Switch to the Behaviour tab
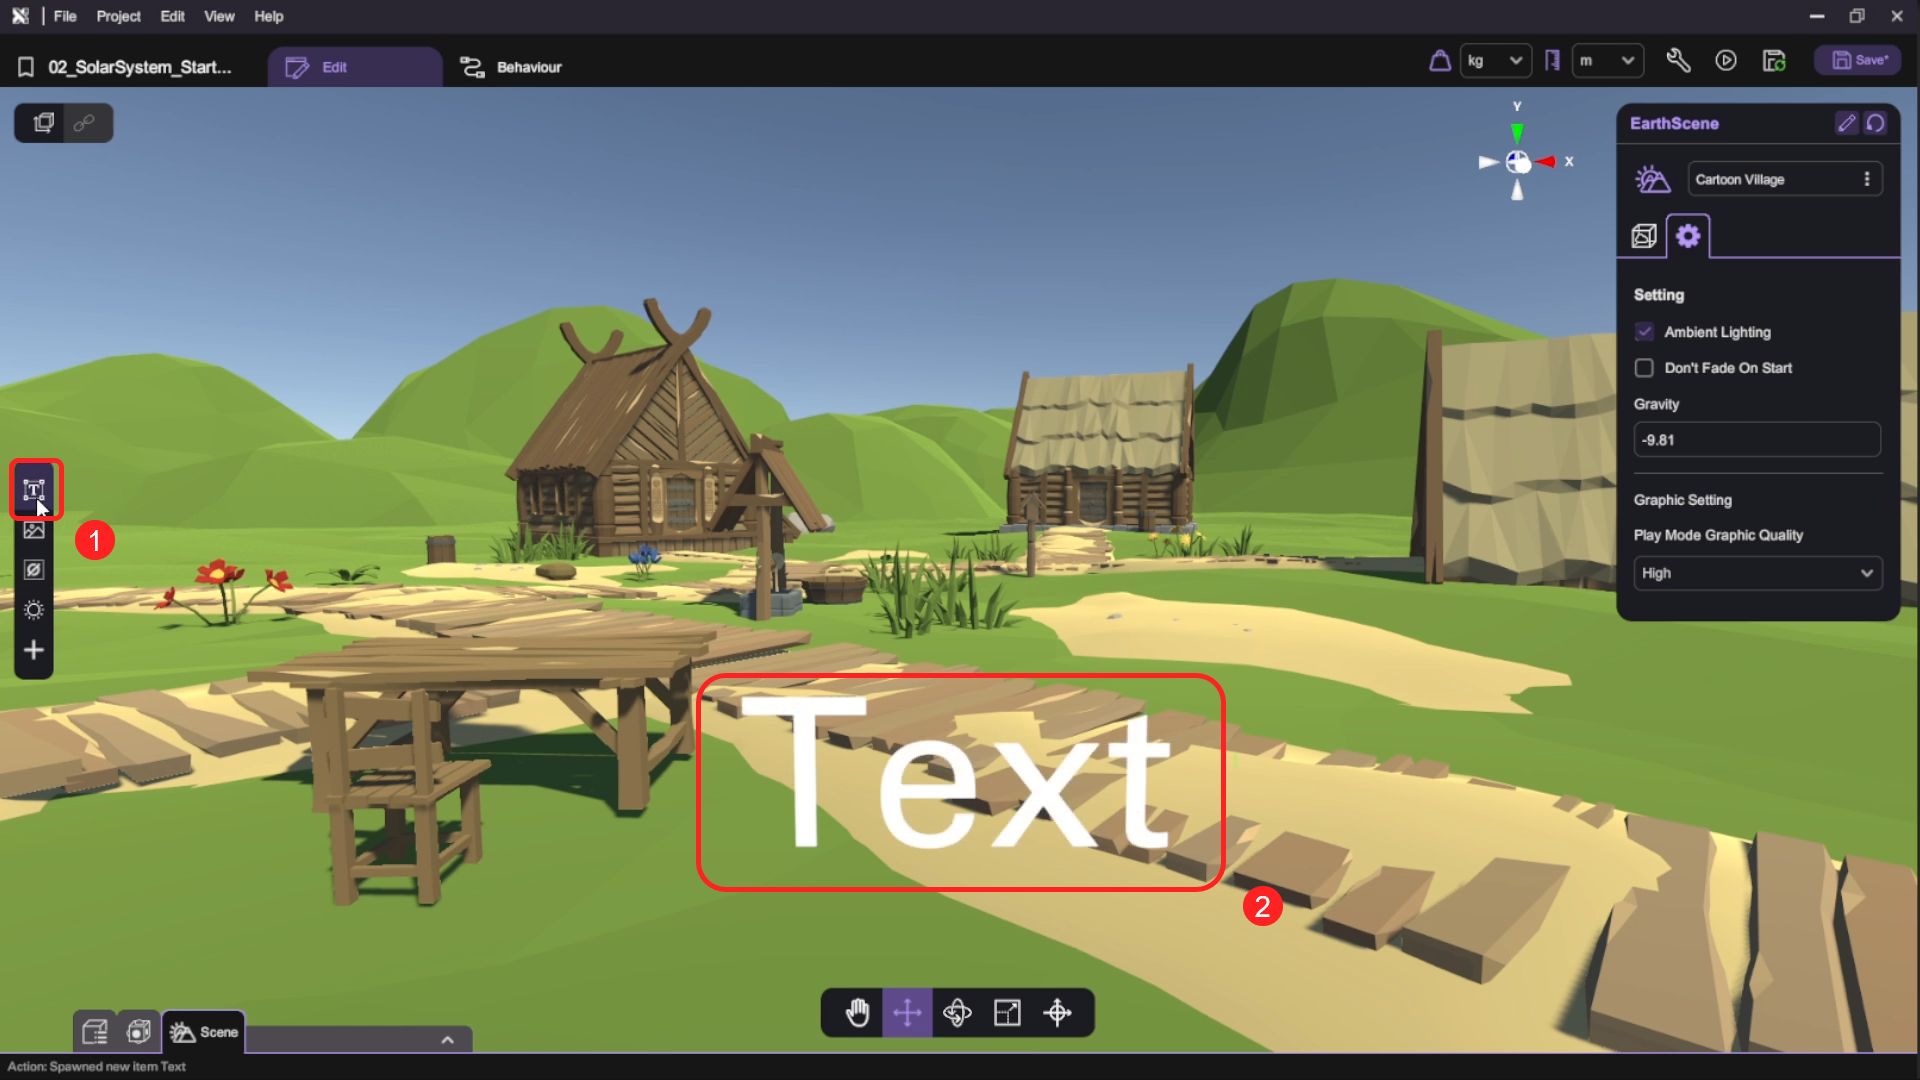This screenshot has width=1920, height=1080. [511, 67]
